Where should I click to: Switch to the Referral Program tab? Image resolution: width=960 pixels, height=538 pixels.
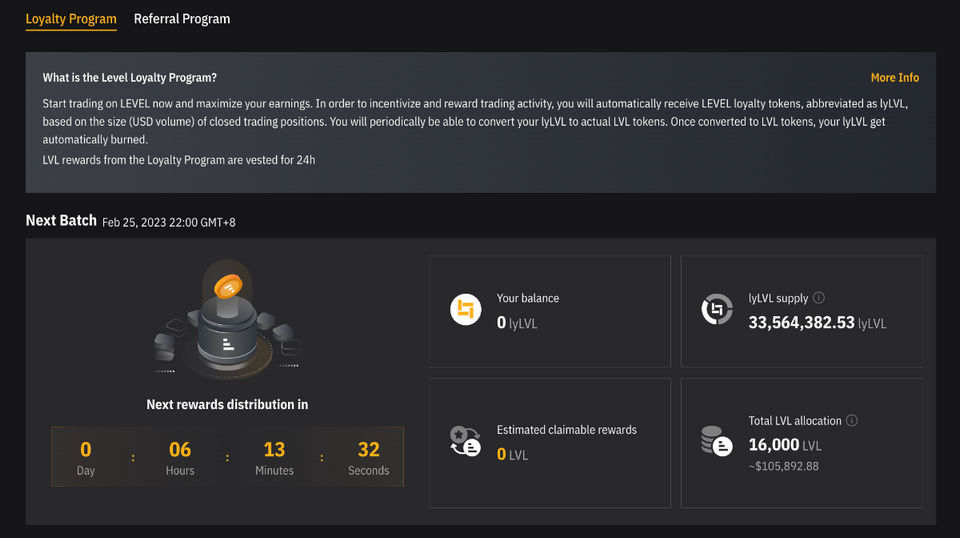182,19
